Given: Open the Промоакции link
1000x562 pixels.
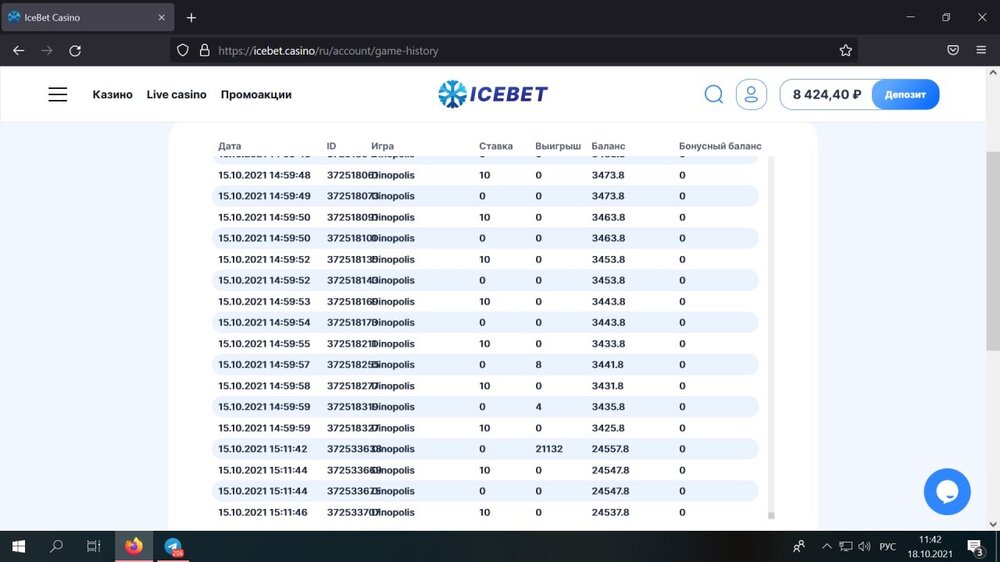Looking at the screenshot, I should click(x=256, y=94).
